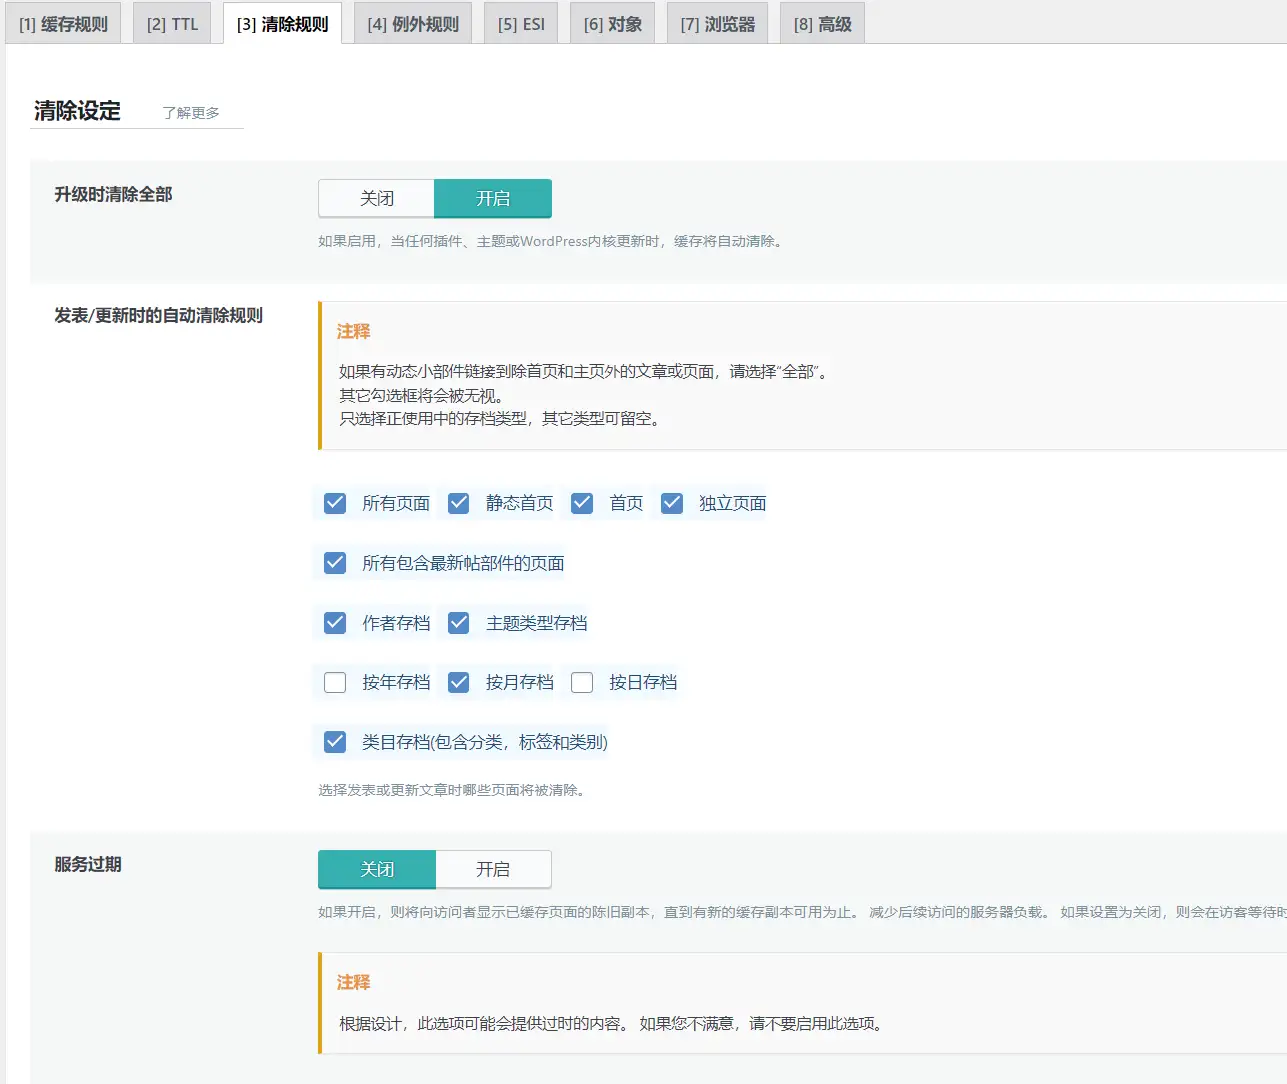This screenshot has width=1287, height=1084.
Task: Click 开启 for 升级时清除全部
Action: tap(493, 199)
